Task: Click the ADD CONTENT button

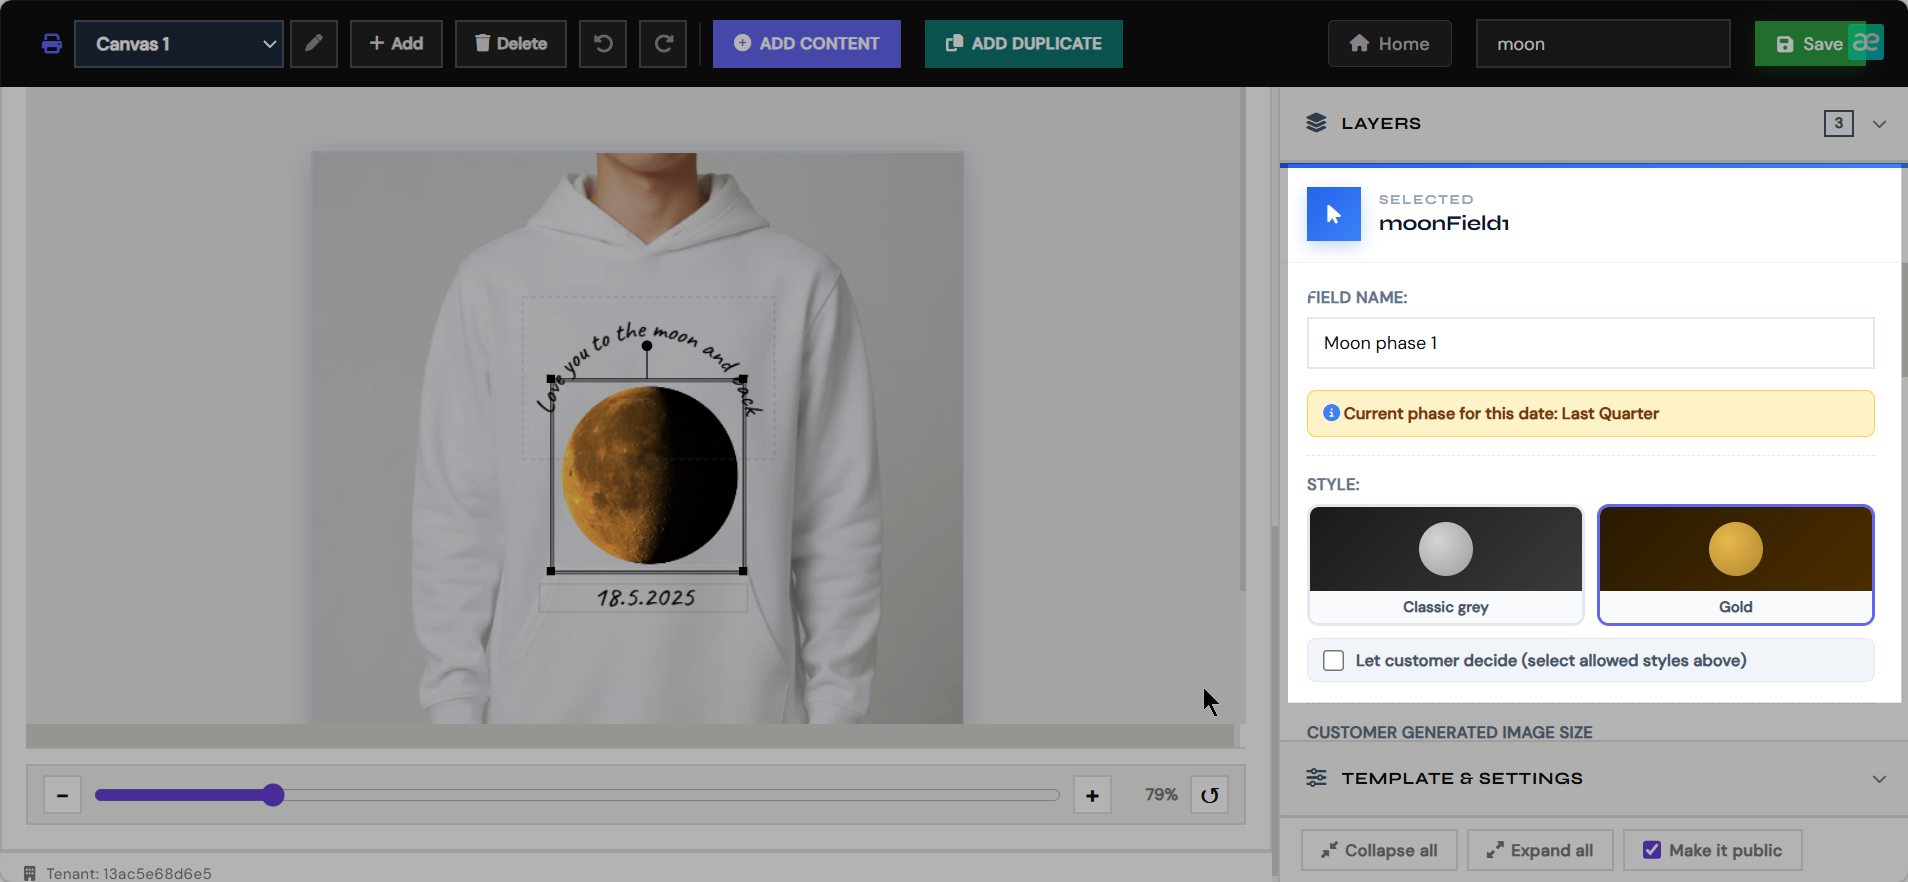Action: tap(807, 44)
